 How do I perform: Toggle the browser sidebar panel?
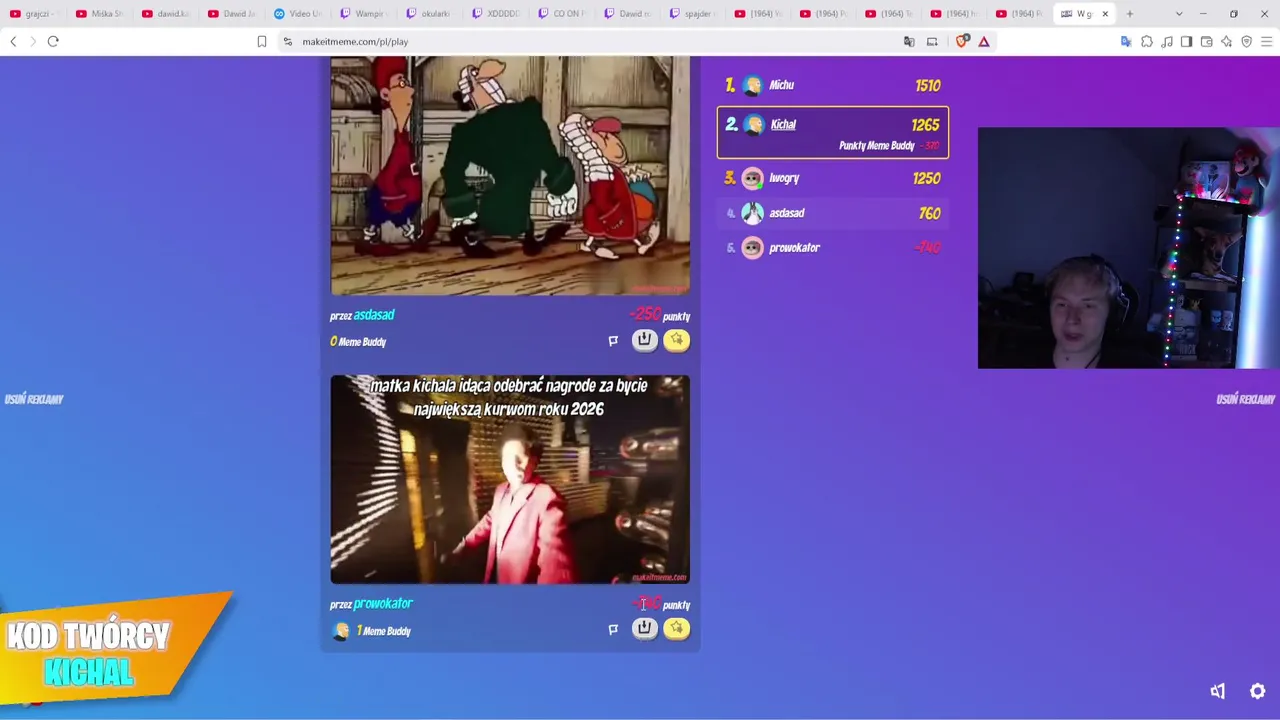click(1186, 41)
